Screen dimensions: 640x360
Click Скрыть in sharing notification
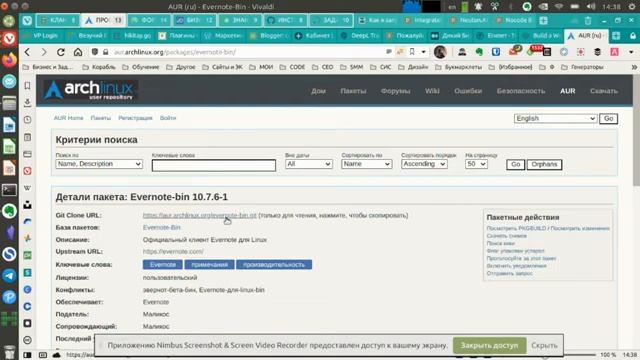(544, 345)
